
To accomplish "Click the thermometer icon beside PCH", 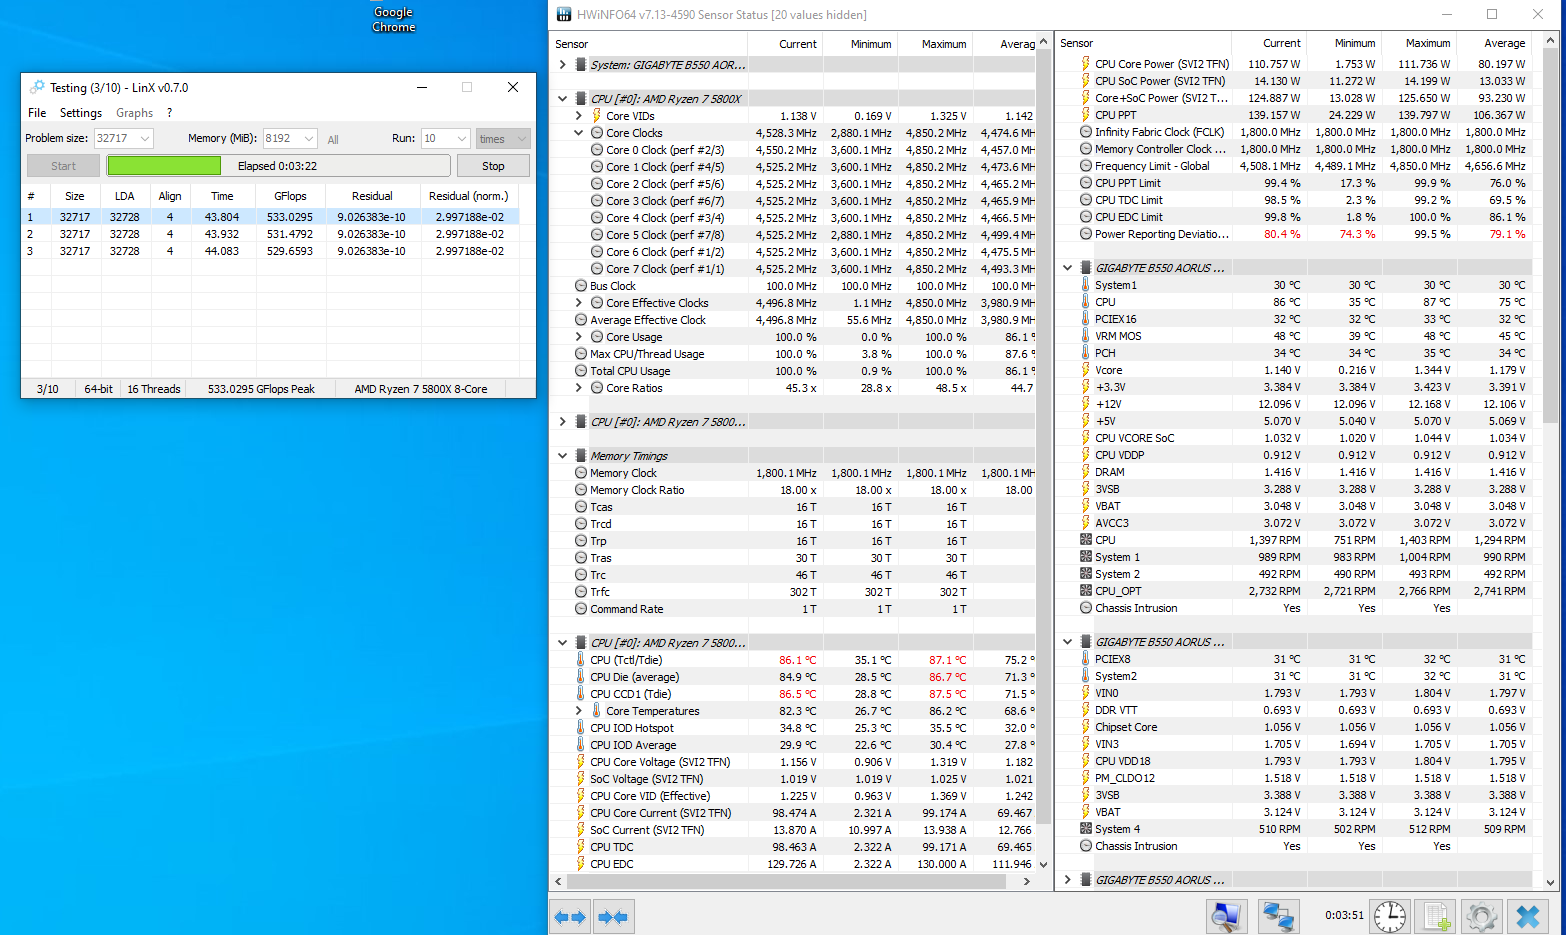I will point(1085,353).
